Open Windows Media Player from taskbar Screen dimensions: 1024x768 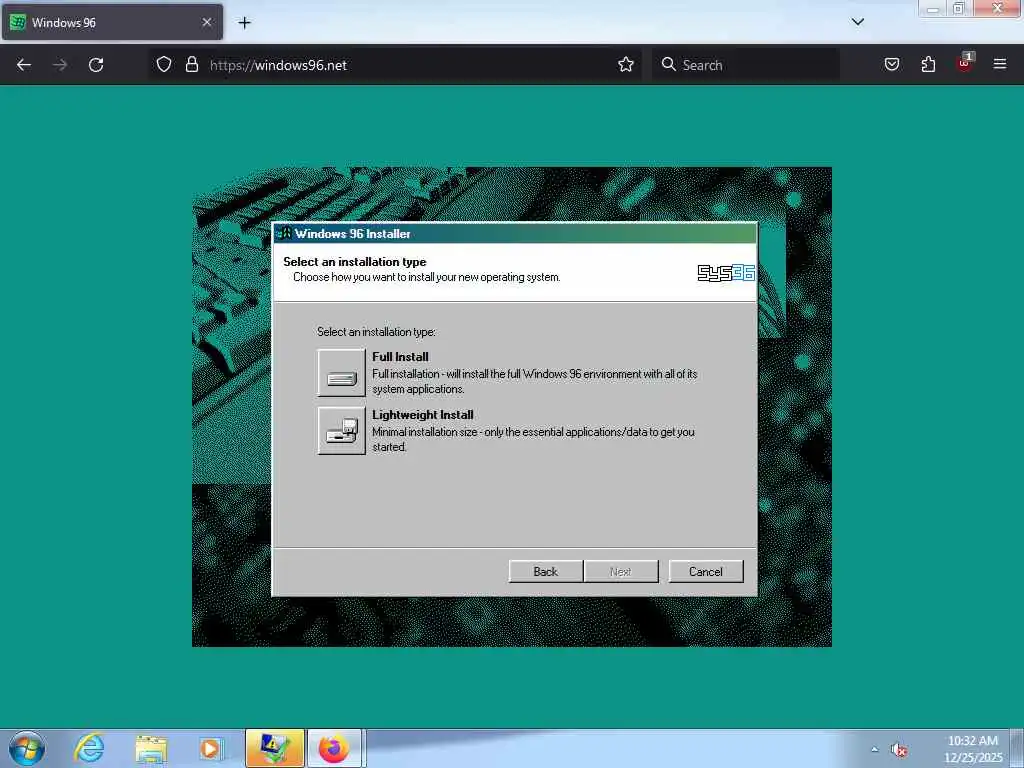(x=212, y=748)
